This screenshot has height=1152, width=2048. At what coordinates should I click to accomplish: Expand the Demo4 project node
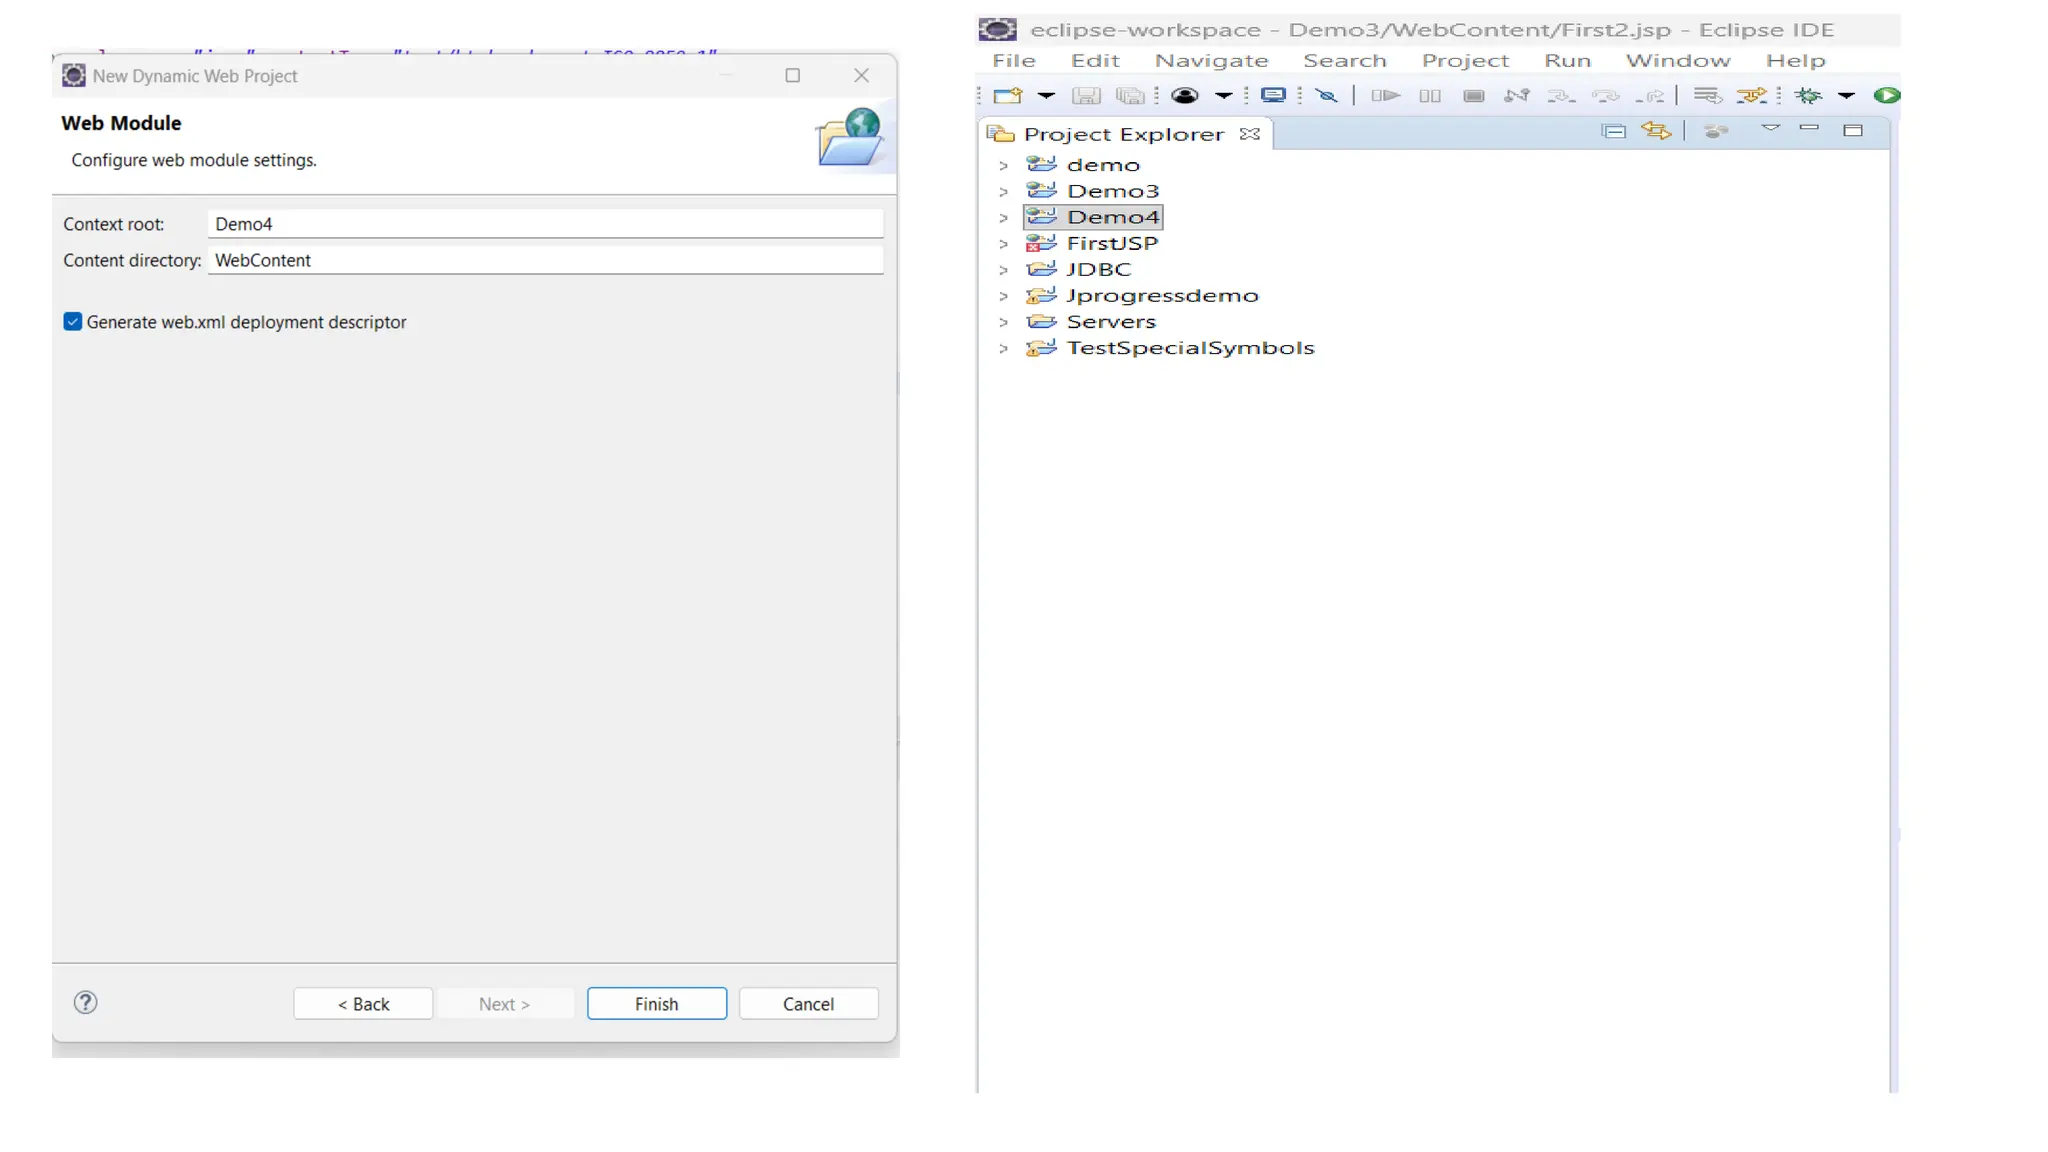tap(1003, 218)
